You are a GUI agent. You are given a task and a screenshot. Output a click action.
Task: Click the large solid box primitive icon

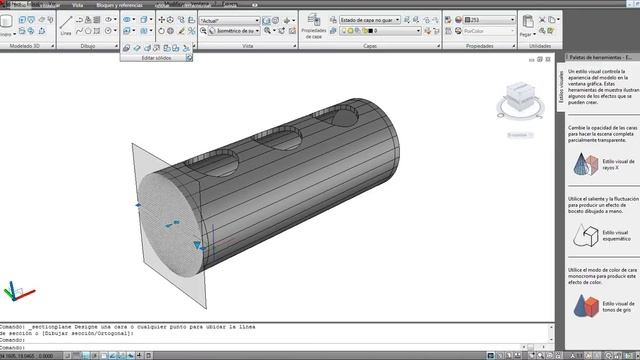point(6,21)
